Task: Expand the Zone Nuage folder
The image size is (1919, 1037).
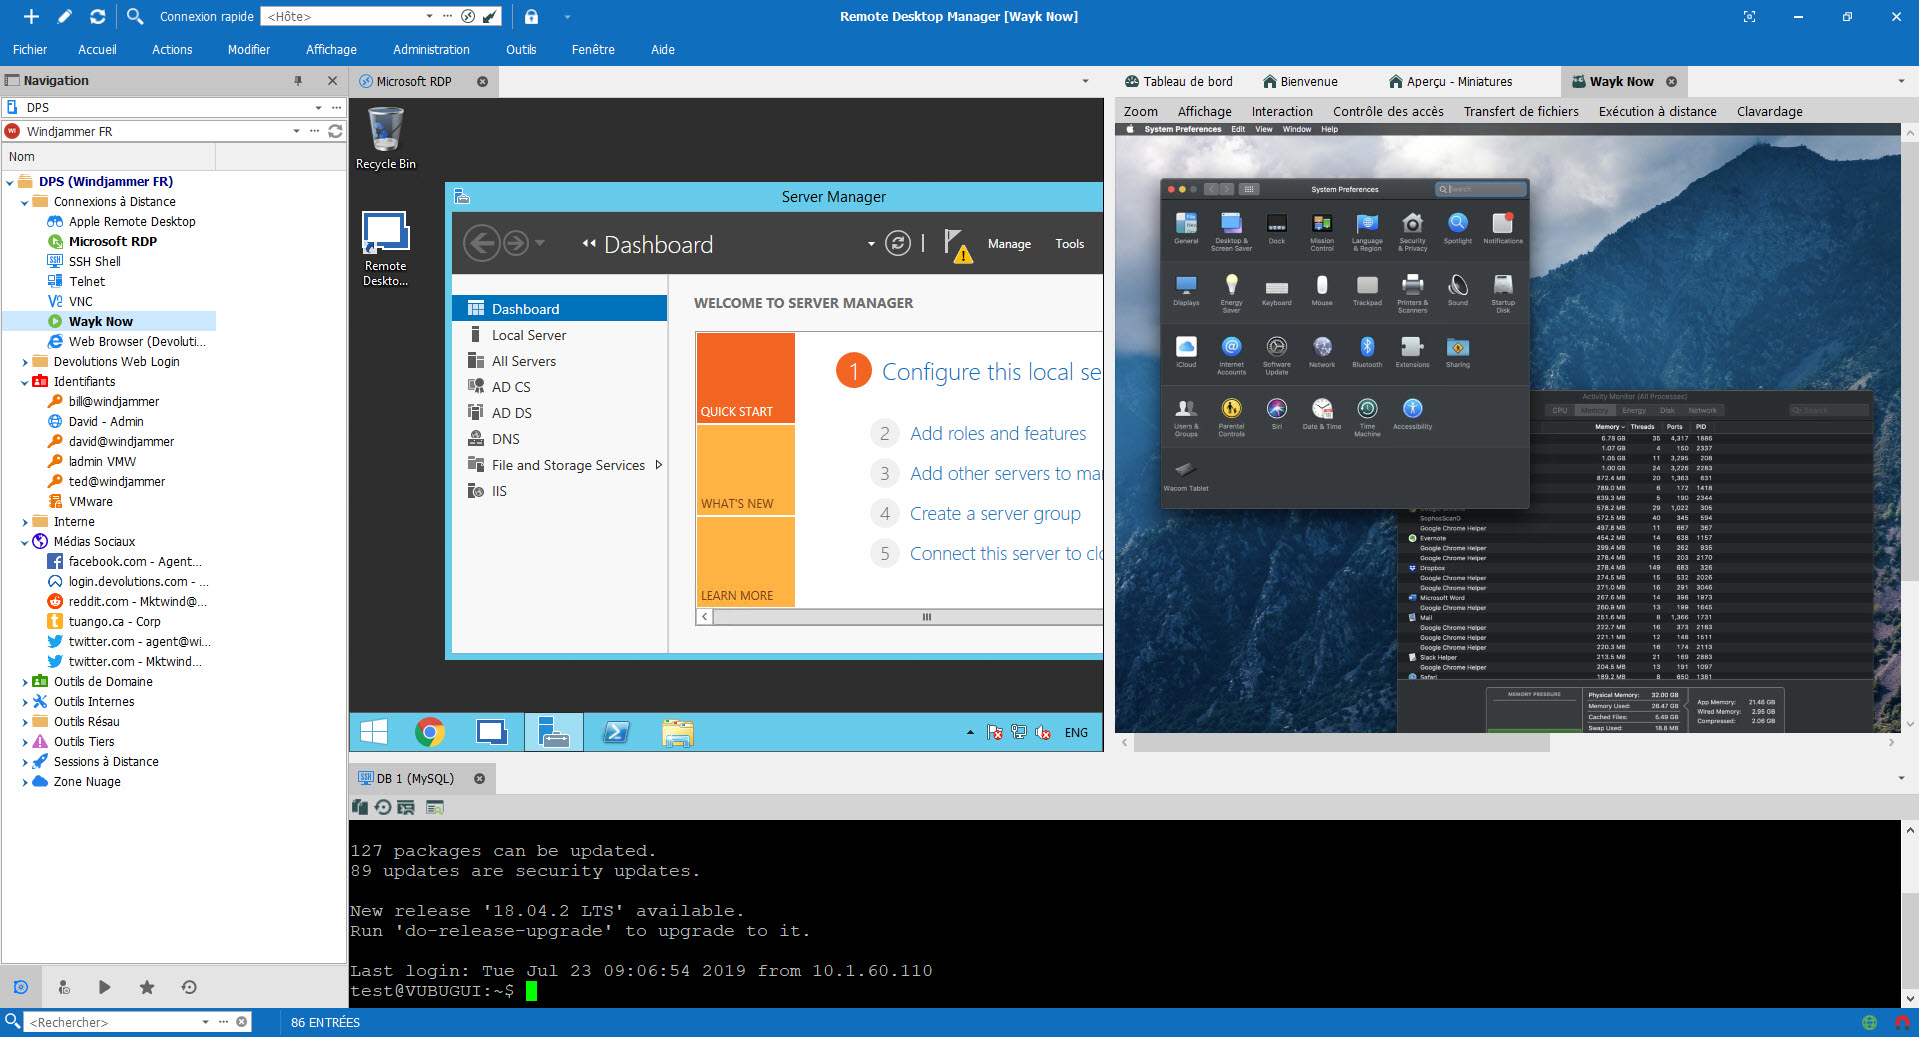Action: 24,782
